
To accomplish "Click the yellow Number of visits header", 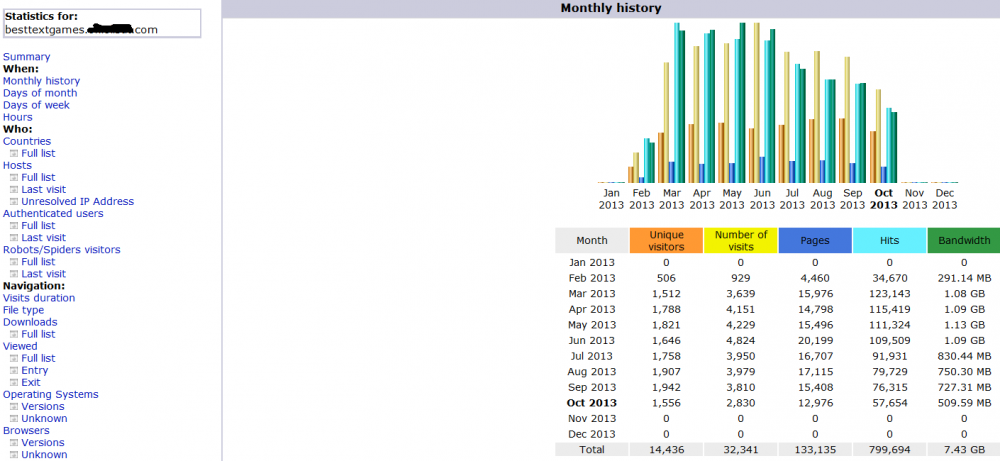I will pos(740,241).
